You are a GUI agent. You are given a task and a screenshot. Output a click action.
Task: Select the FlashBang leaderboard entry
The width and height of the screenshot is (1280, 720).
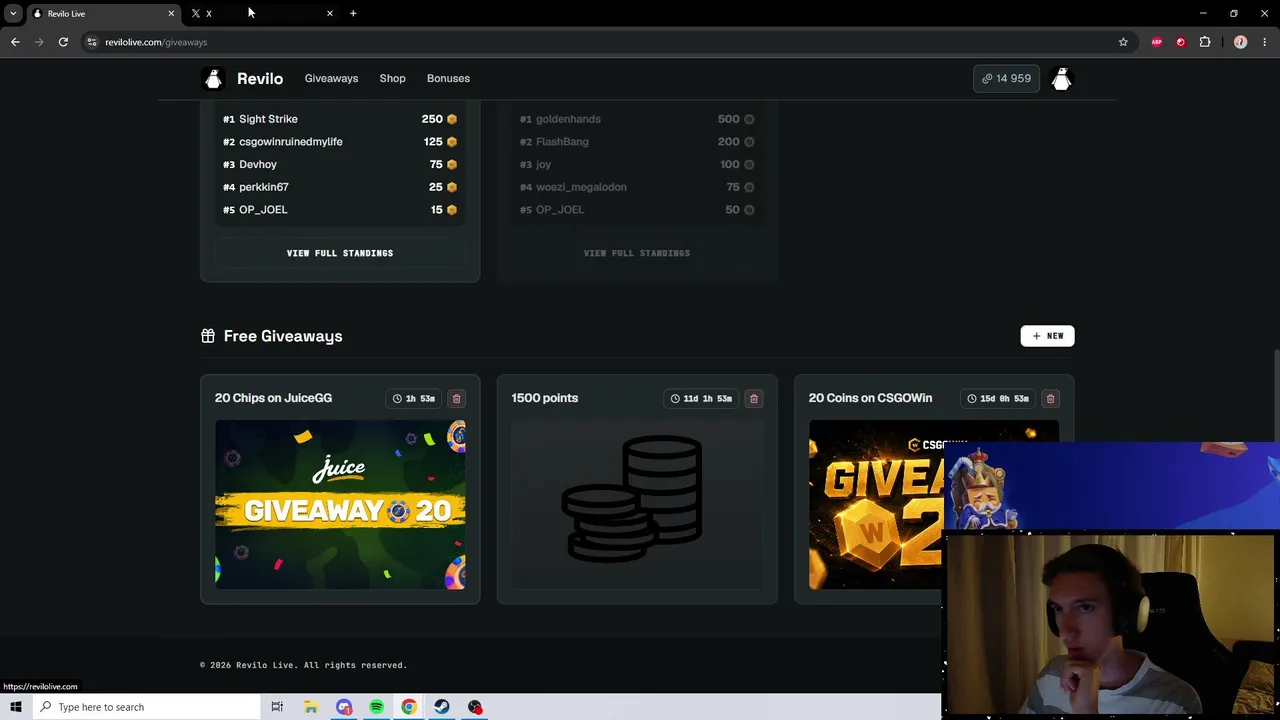coord(637,142)
